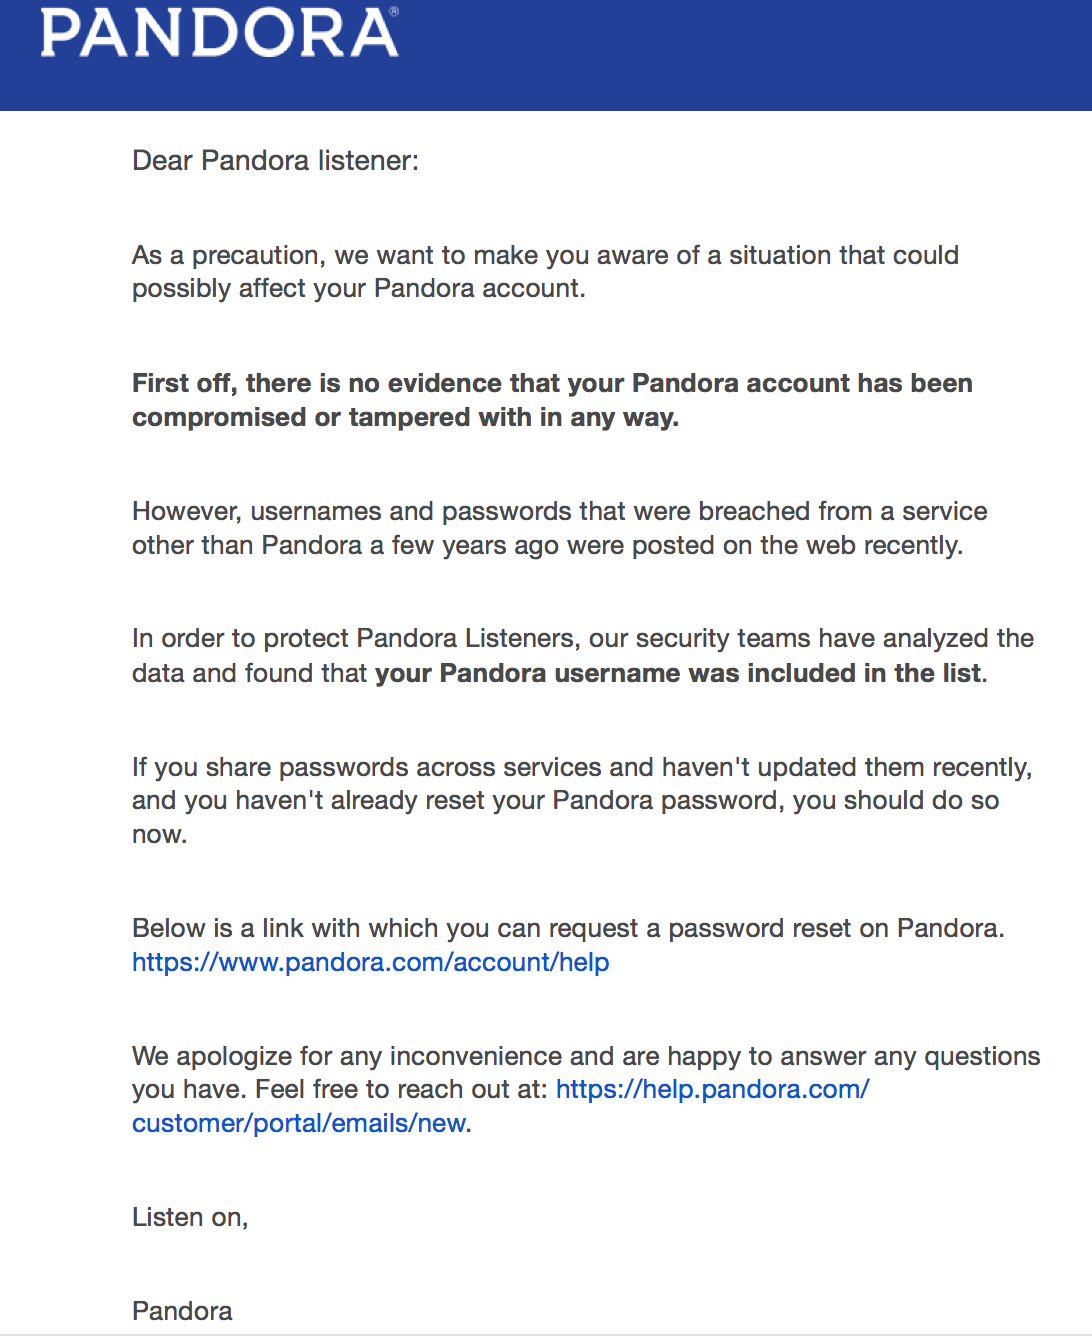Click the 'However, usernames and passwords' paragraph
Viewport: 1092px width, 1336px height.
[x=559, y=511]
